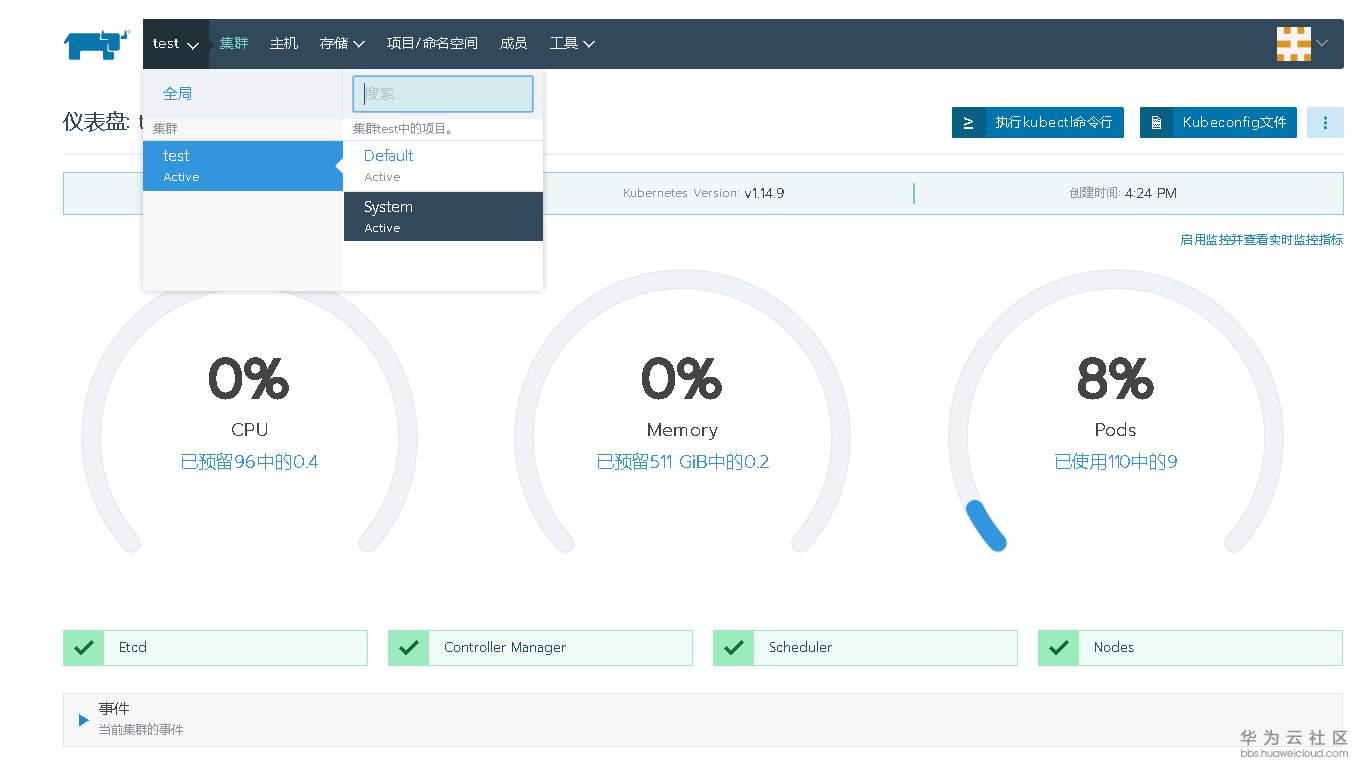Click the 集群test中的项目 header text
The width and height of the screenshot is (1362, 768).
click(x=403, y=129)
